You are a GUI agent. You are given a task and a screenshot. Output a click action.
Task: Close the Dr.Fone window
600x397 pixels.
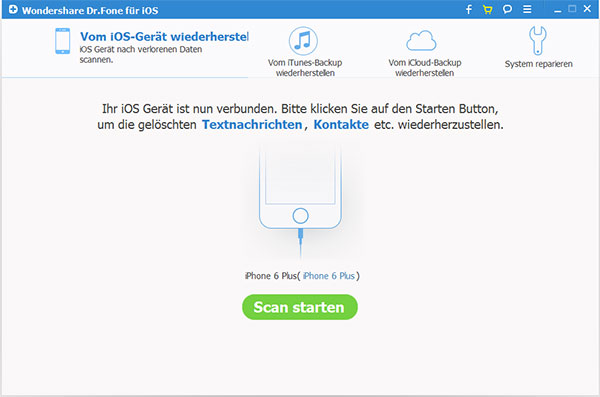pos(587,8)
